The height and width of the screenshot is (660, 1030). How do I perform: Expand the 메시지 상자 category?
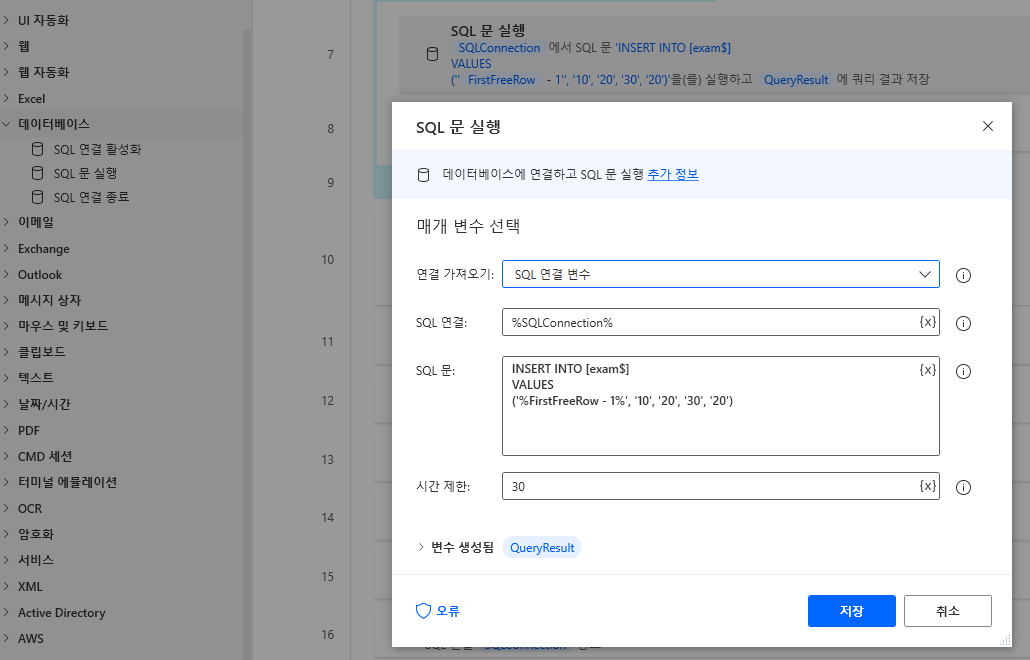pyautogui.click(x=7, y=300)
